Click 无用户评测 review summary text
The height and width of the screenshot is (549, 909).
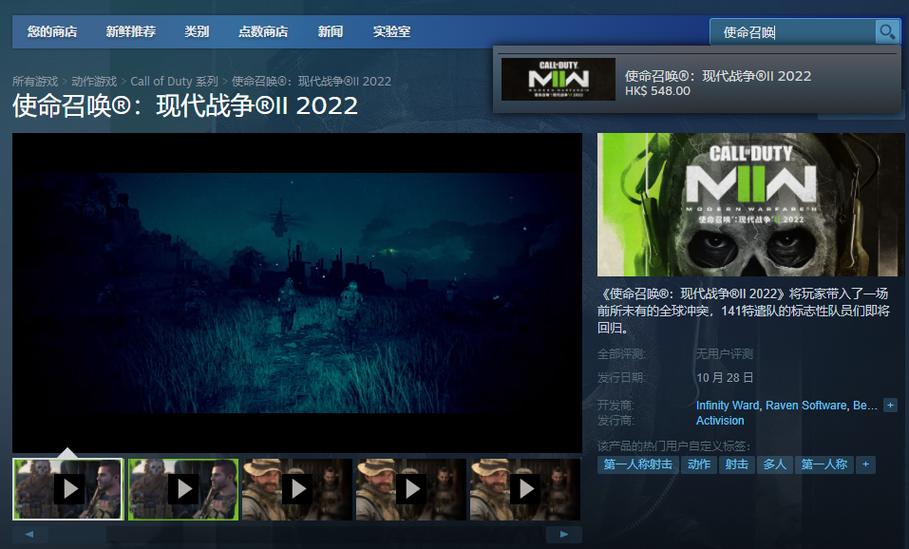725,354
